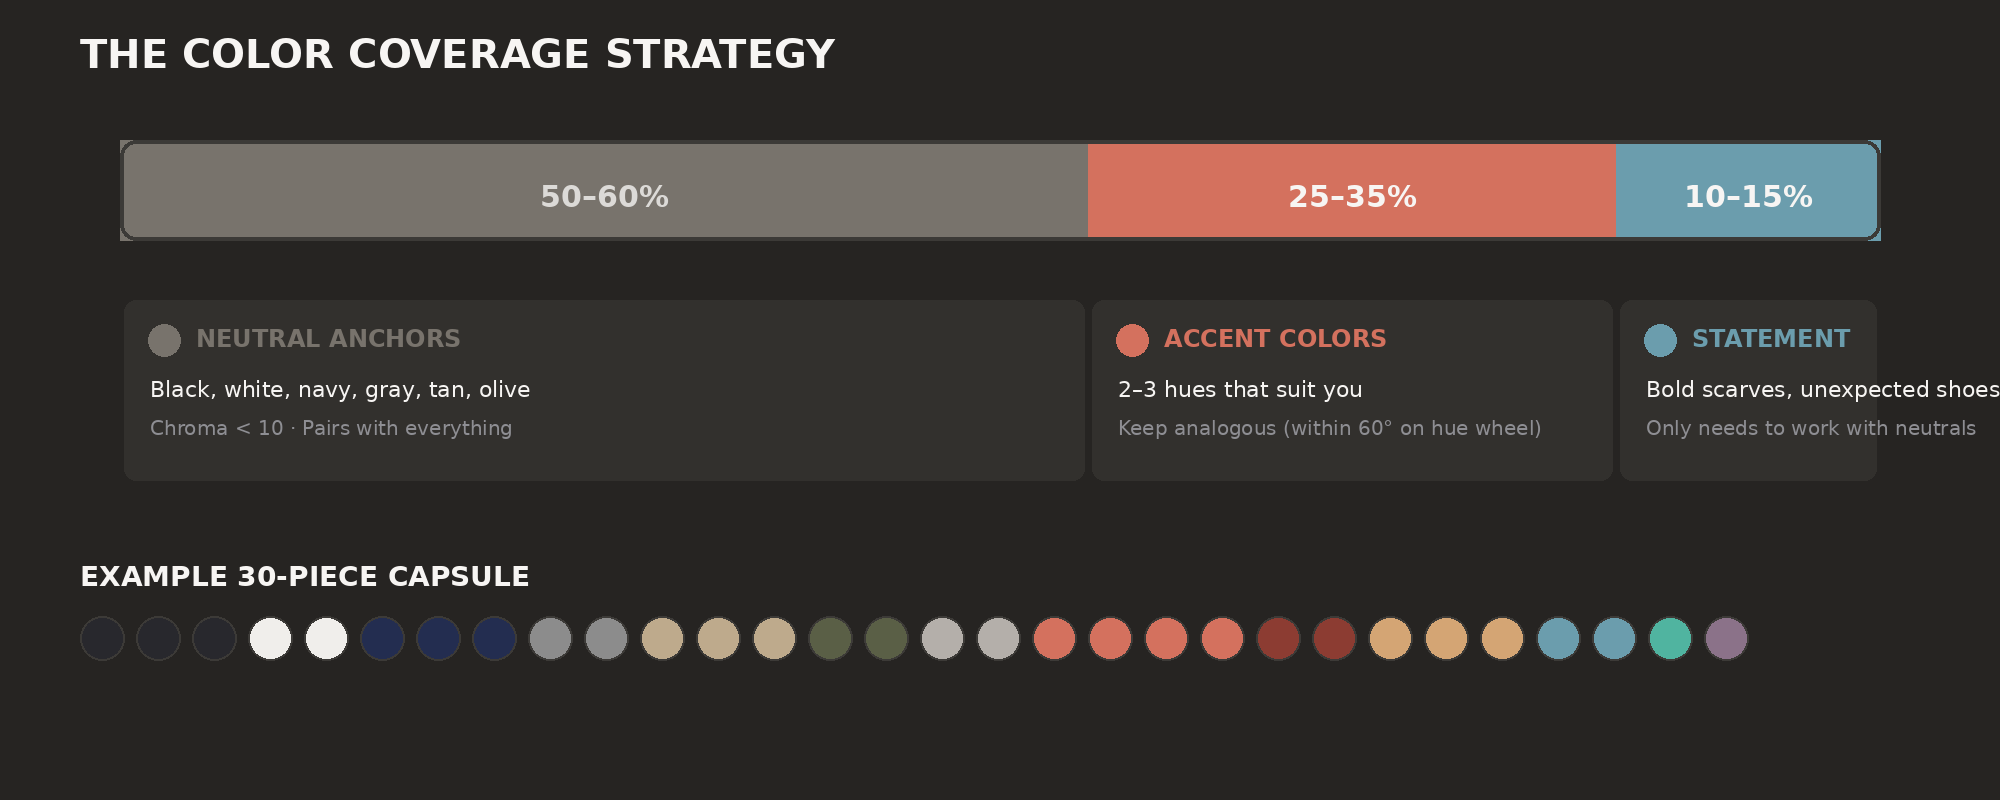Viewport: 2000px width, 800px height.
Task: Select the 50–60% neutral bar segment
Action: 605,191
